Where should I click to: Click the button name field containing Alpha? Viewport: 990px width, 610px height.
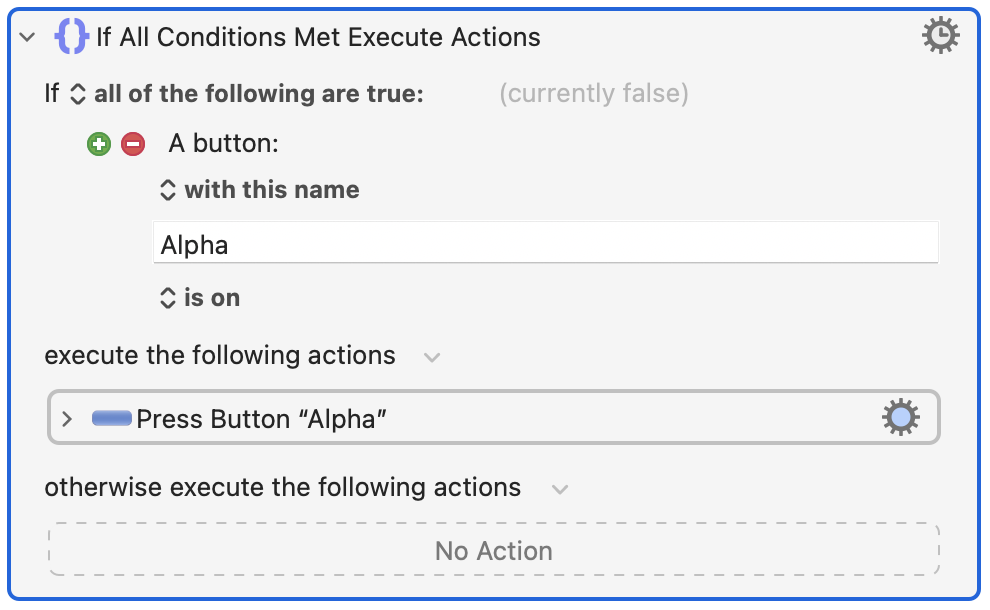(x=545, y=244)
